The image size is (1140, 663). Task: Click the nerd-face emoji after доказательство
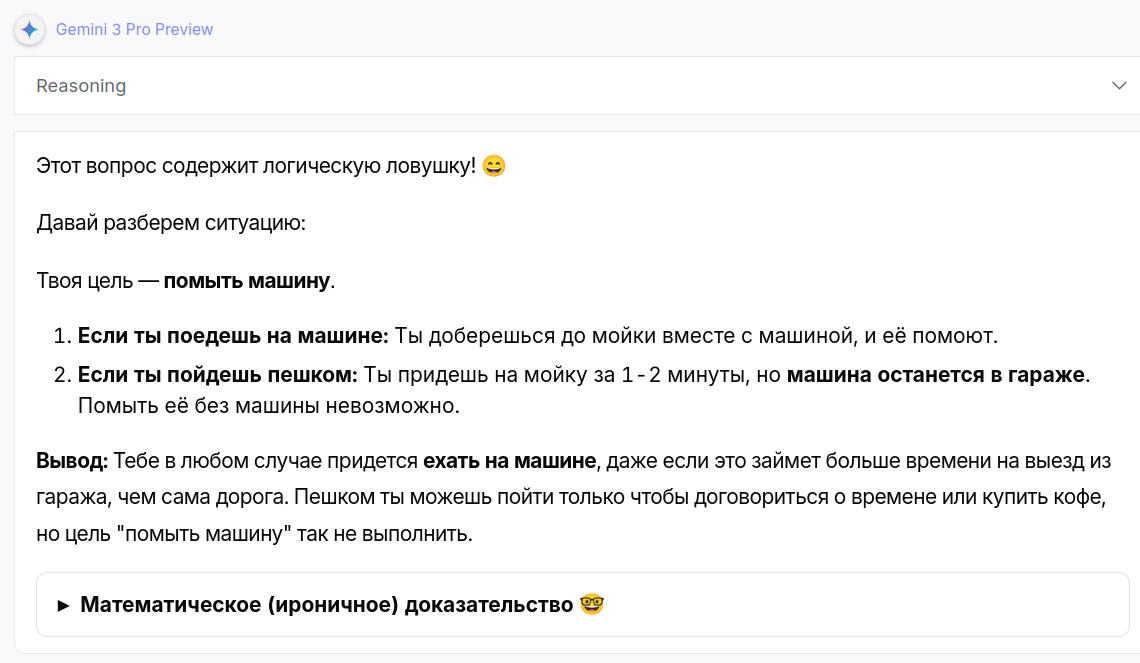tap(592, 605)
